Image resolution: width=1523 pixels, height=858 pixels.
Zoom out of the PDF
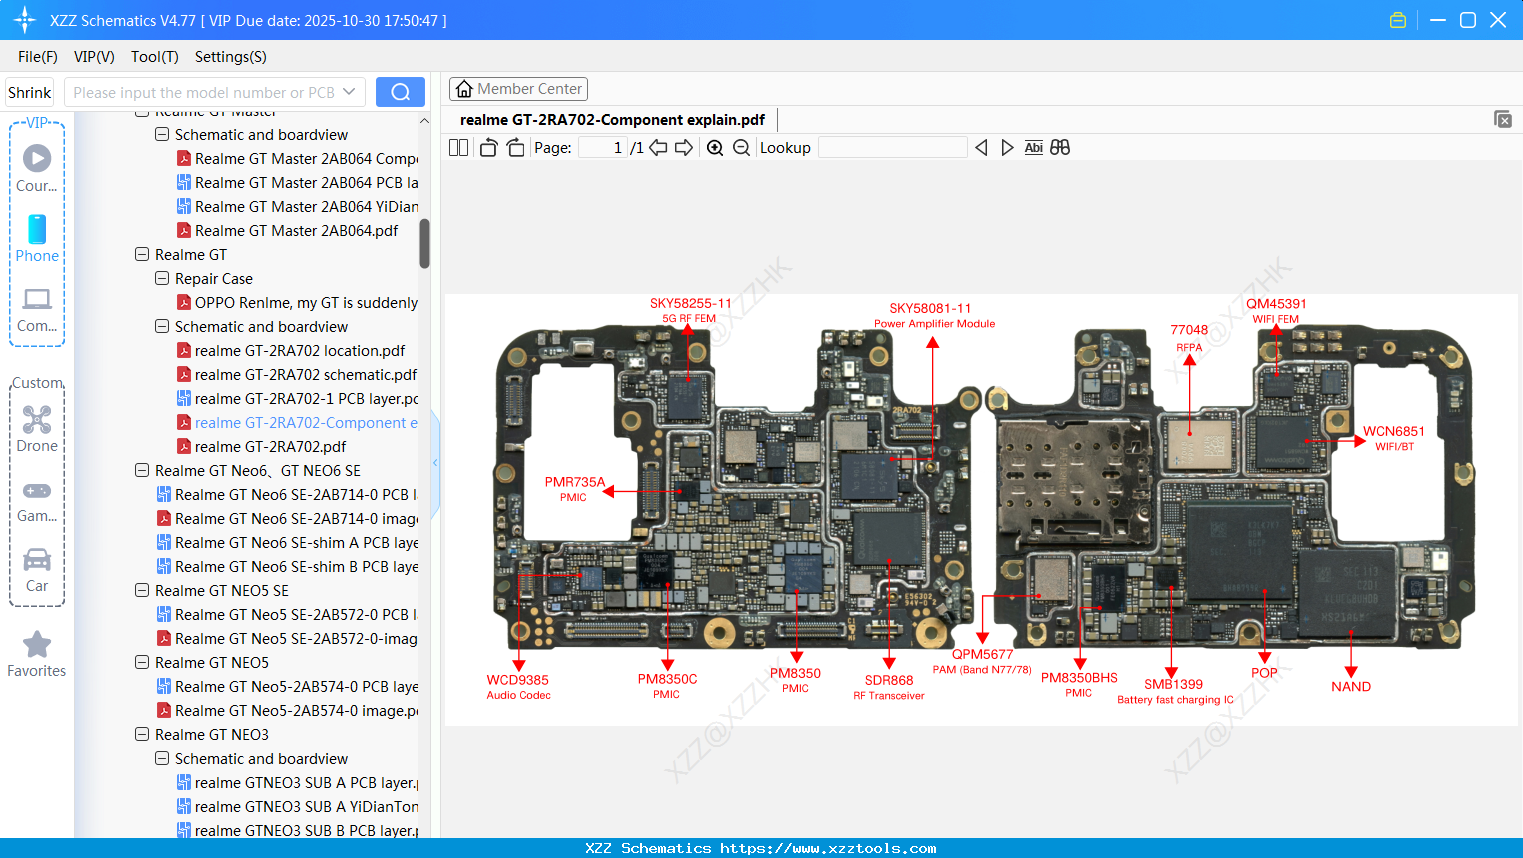coord(741,148)
